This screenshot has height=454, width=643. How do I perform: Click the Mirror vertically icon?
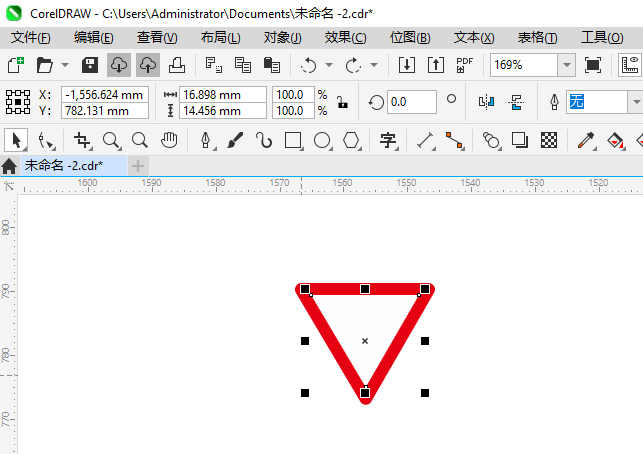point(516,102)
